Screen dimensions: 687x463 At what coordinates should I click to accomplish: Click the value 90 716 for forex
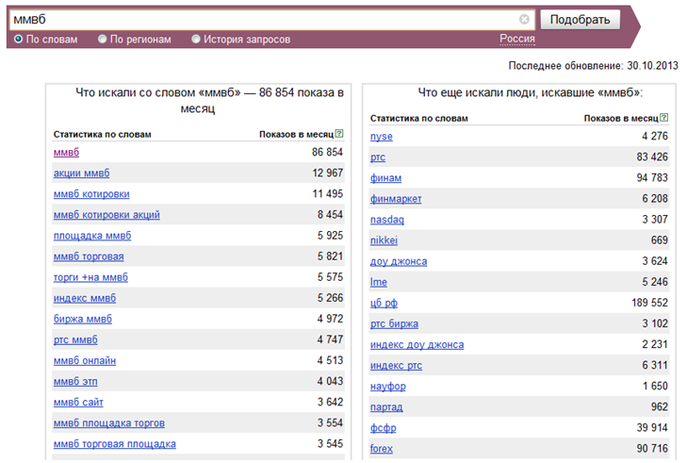point(652,448)
